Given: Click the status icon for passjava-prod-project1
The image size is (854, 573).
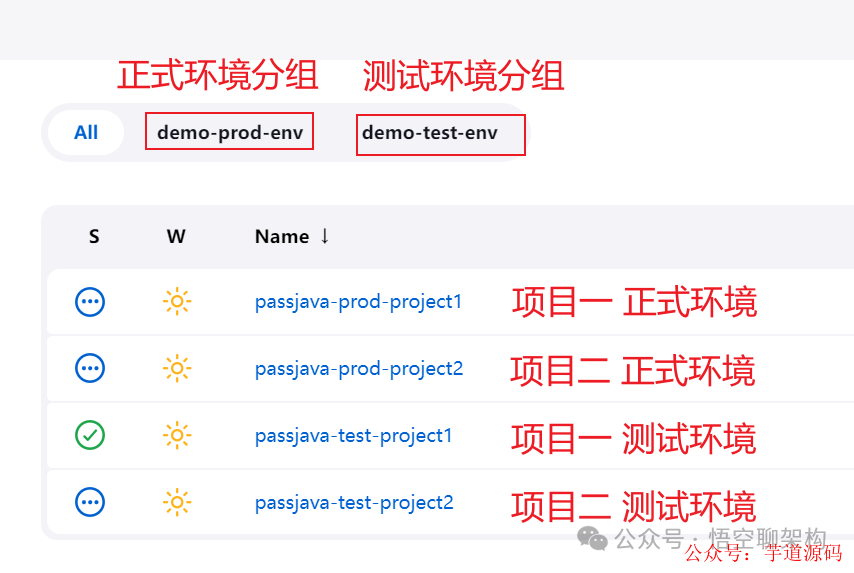Looking at the screenshot, I should tap(90, 301).
